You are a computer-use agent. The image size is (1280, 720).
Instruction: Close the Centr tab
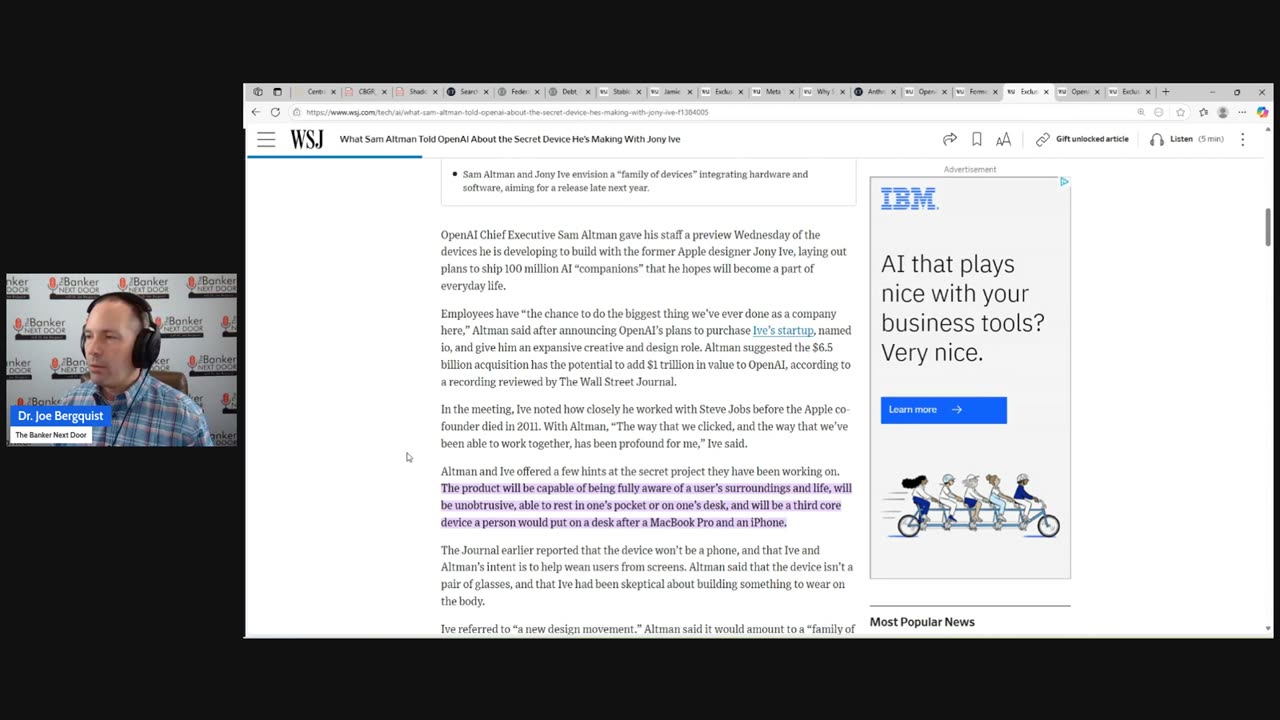coord(333,92)
